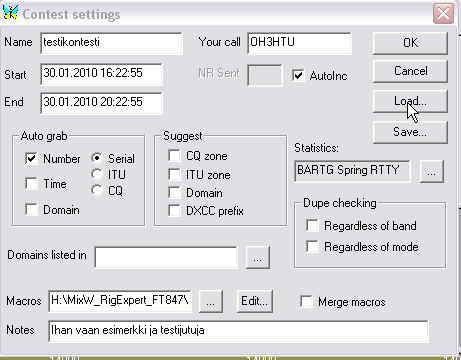Click the Save... button
Viewport: 461px width, 360px height.
[x=410, y=132]
